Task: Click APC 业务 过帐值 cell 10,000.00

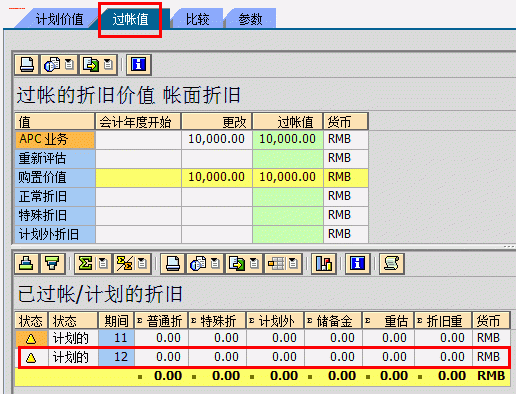Action: point(288,139)
